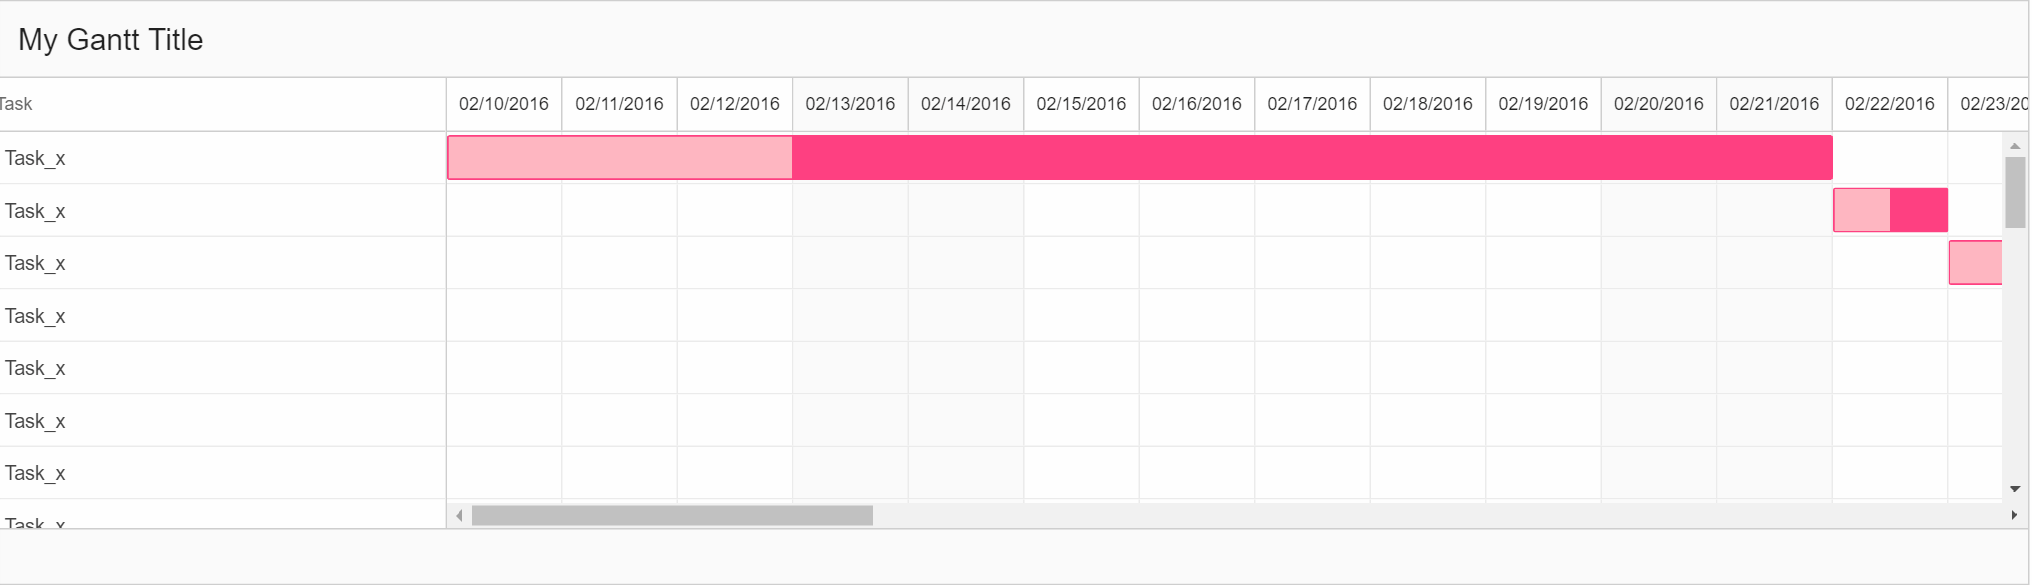Select the dark pink remaining portion of first task bar

(1312, 158)
